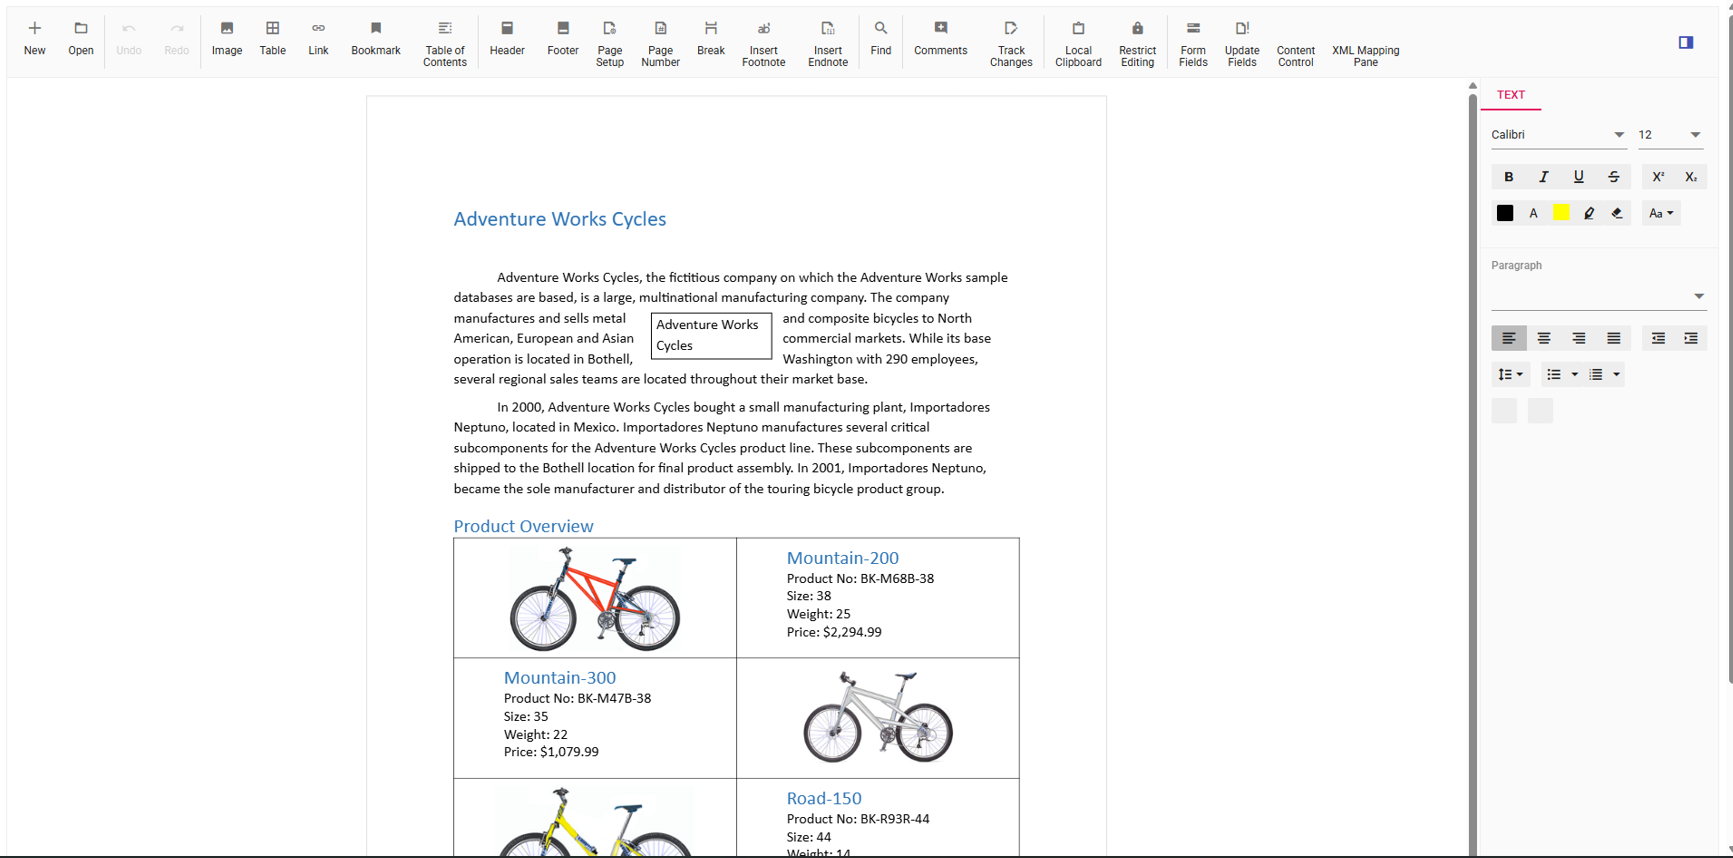Open the Page Setup dialog
Image resolution: width=1733 pixels, height=858 pixels.
pos(610,43)
